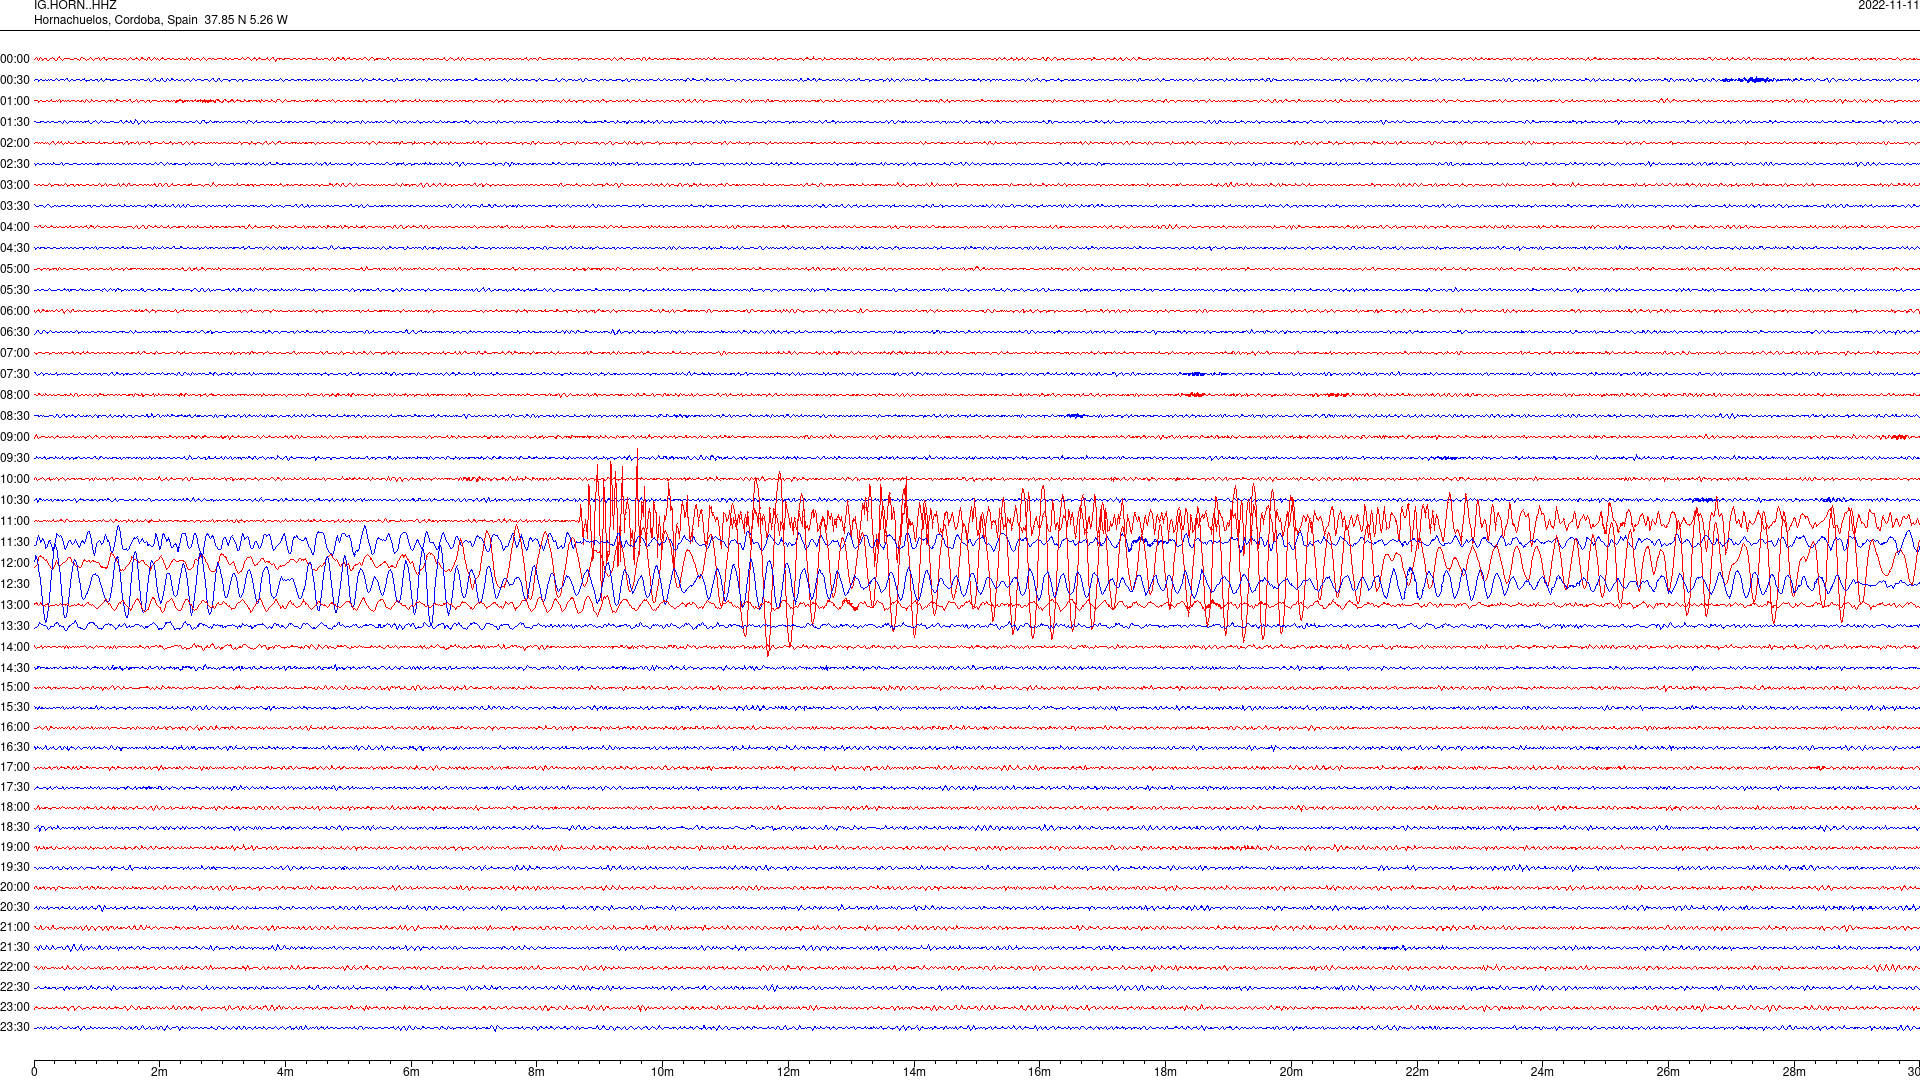
Task: Click the 26m tick on time axis
Action: click(x=1668, y=1072)
